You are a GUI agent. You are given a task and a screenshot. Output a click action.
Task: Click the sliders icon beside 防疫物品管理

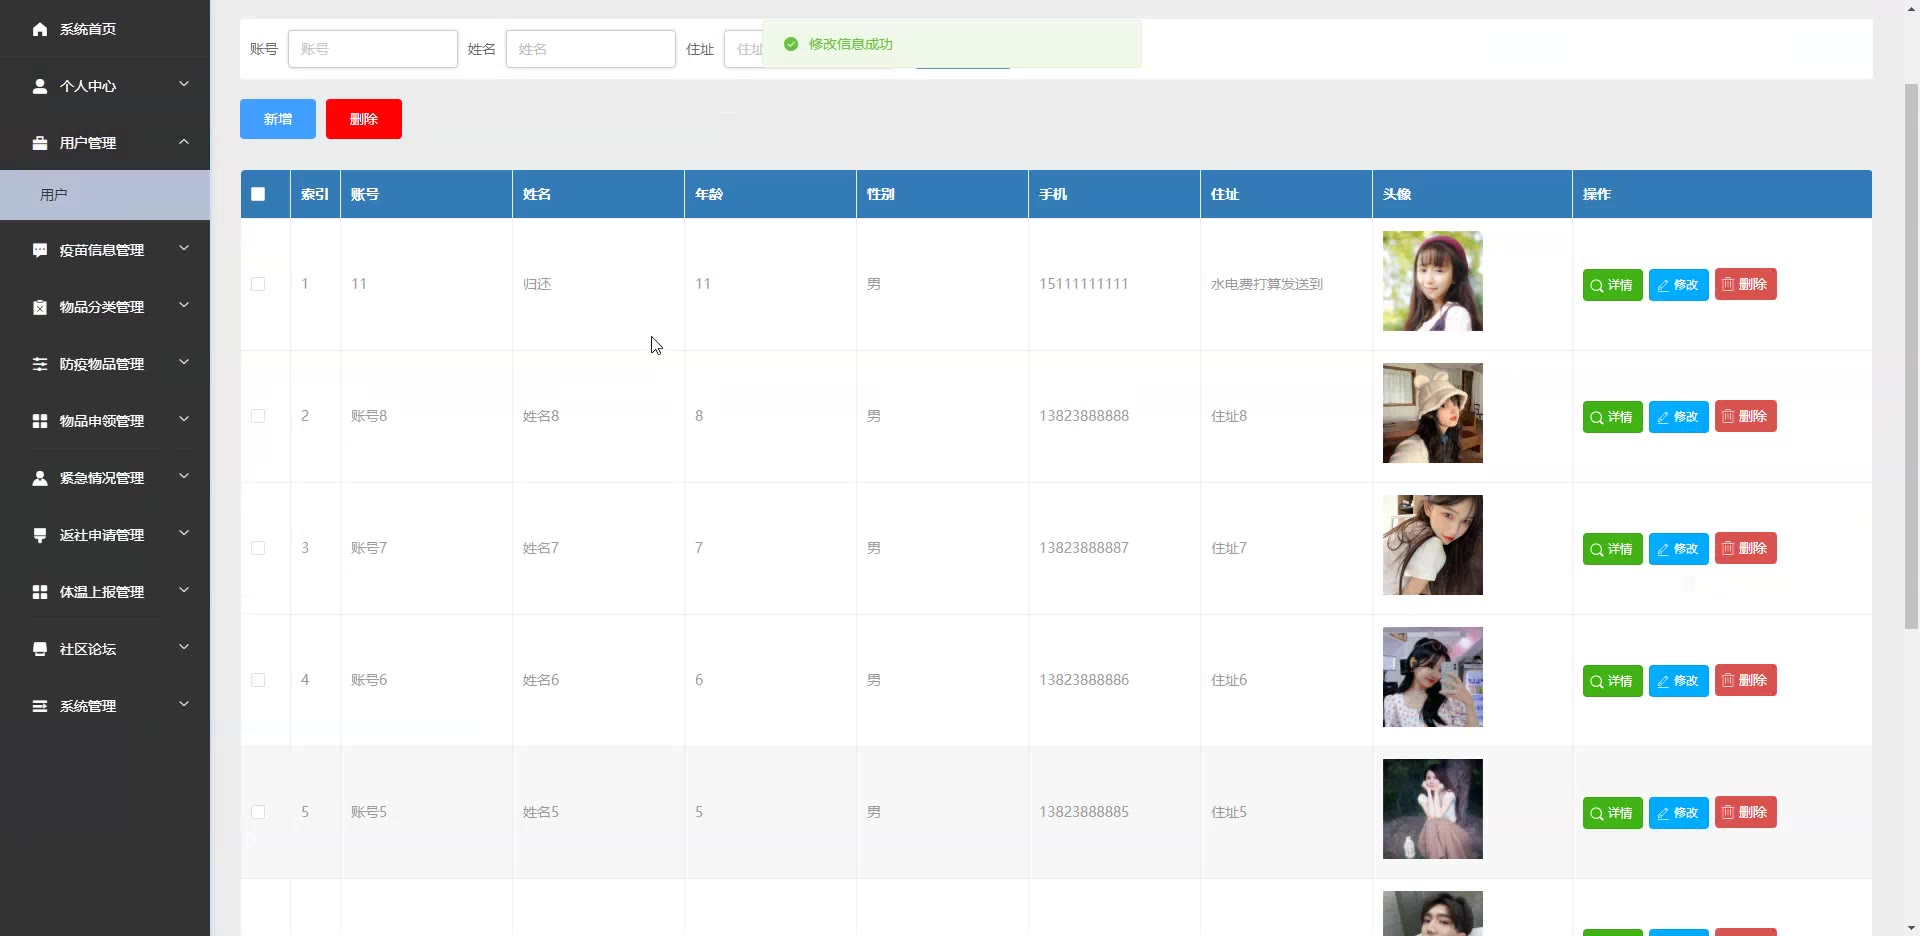pos(40,364)
